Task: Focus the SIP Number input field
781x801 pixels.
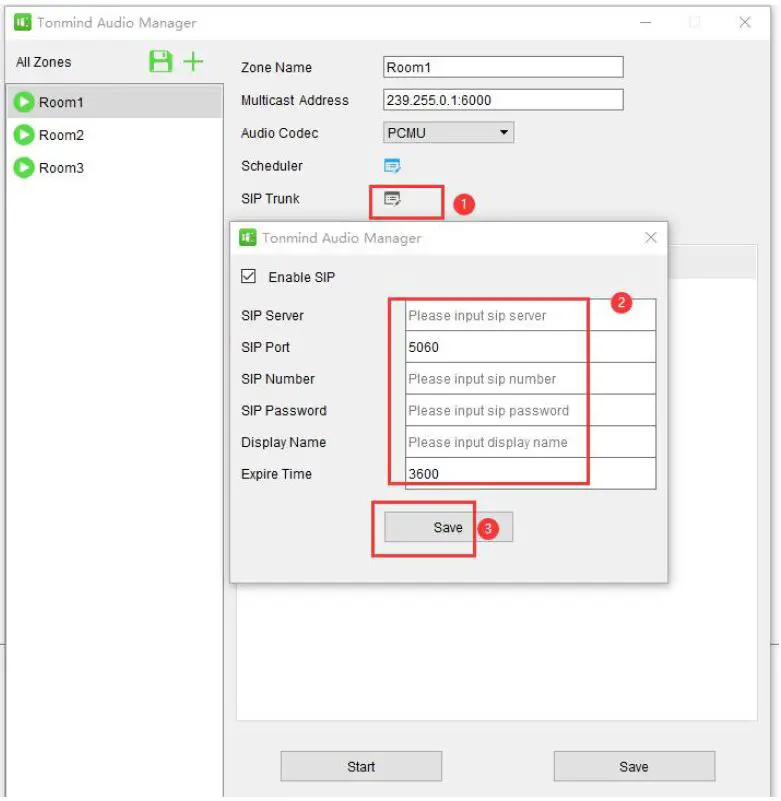Action: (x=530, y=379)
